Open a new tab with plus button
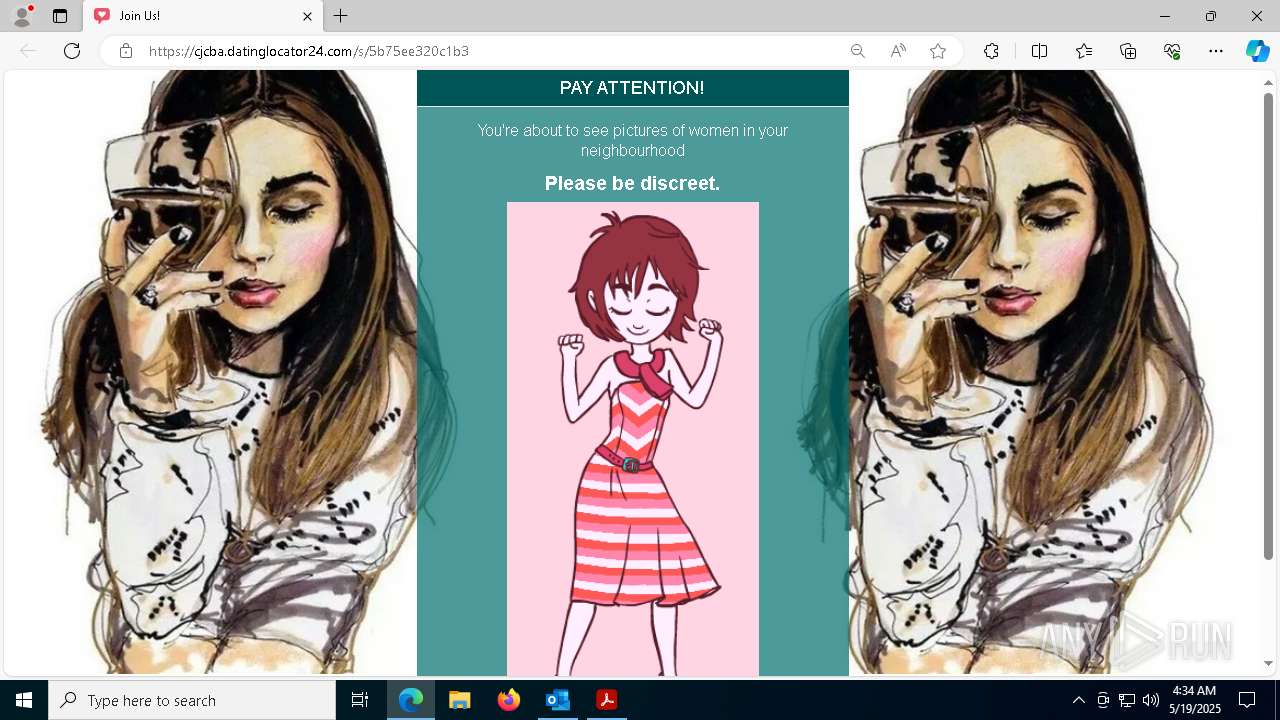Image resolution: width=1280 pixels, height=720 pixels. (x=341, y=16)
